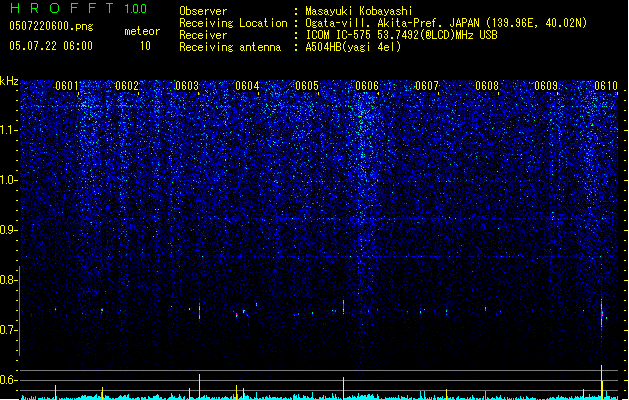Click the 0603 time marker
This screenshot has width=629, height=400.
click(x=187, y=86)
